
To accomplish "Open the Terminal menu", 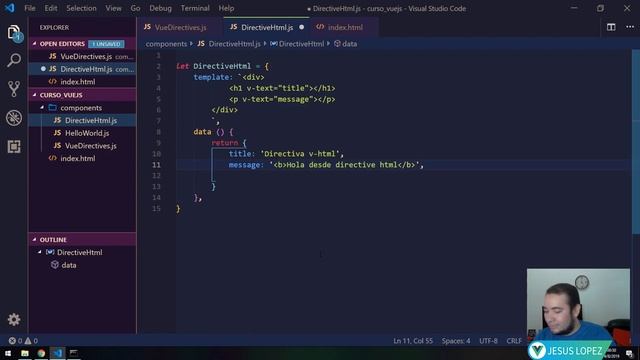I will 195,8.
